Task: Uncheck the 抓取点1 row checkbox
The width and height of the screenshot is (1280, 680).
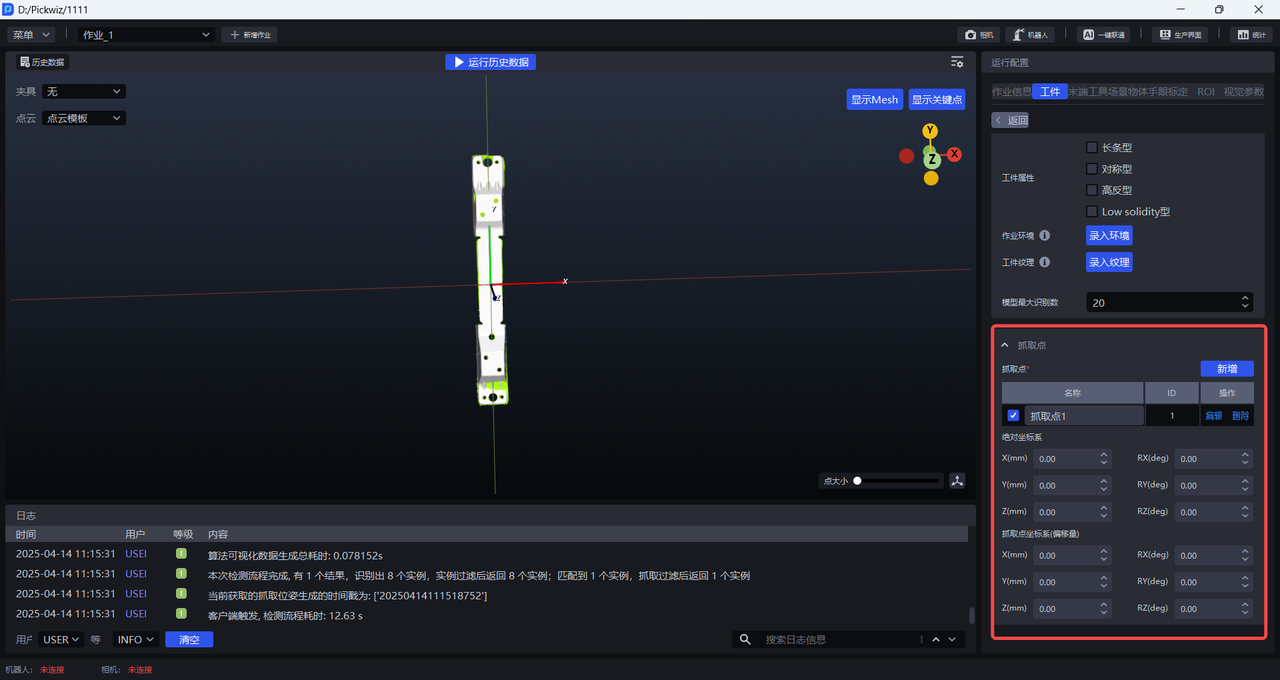Action: tap(1013, 416)
